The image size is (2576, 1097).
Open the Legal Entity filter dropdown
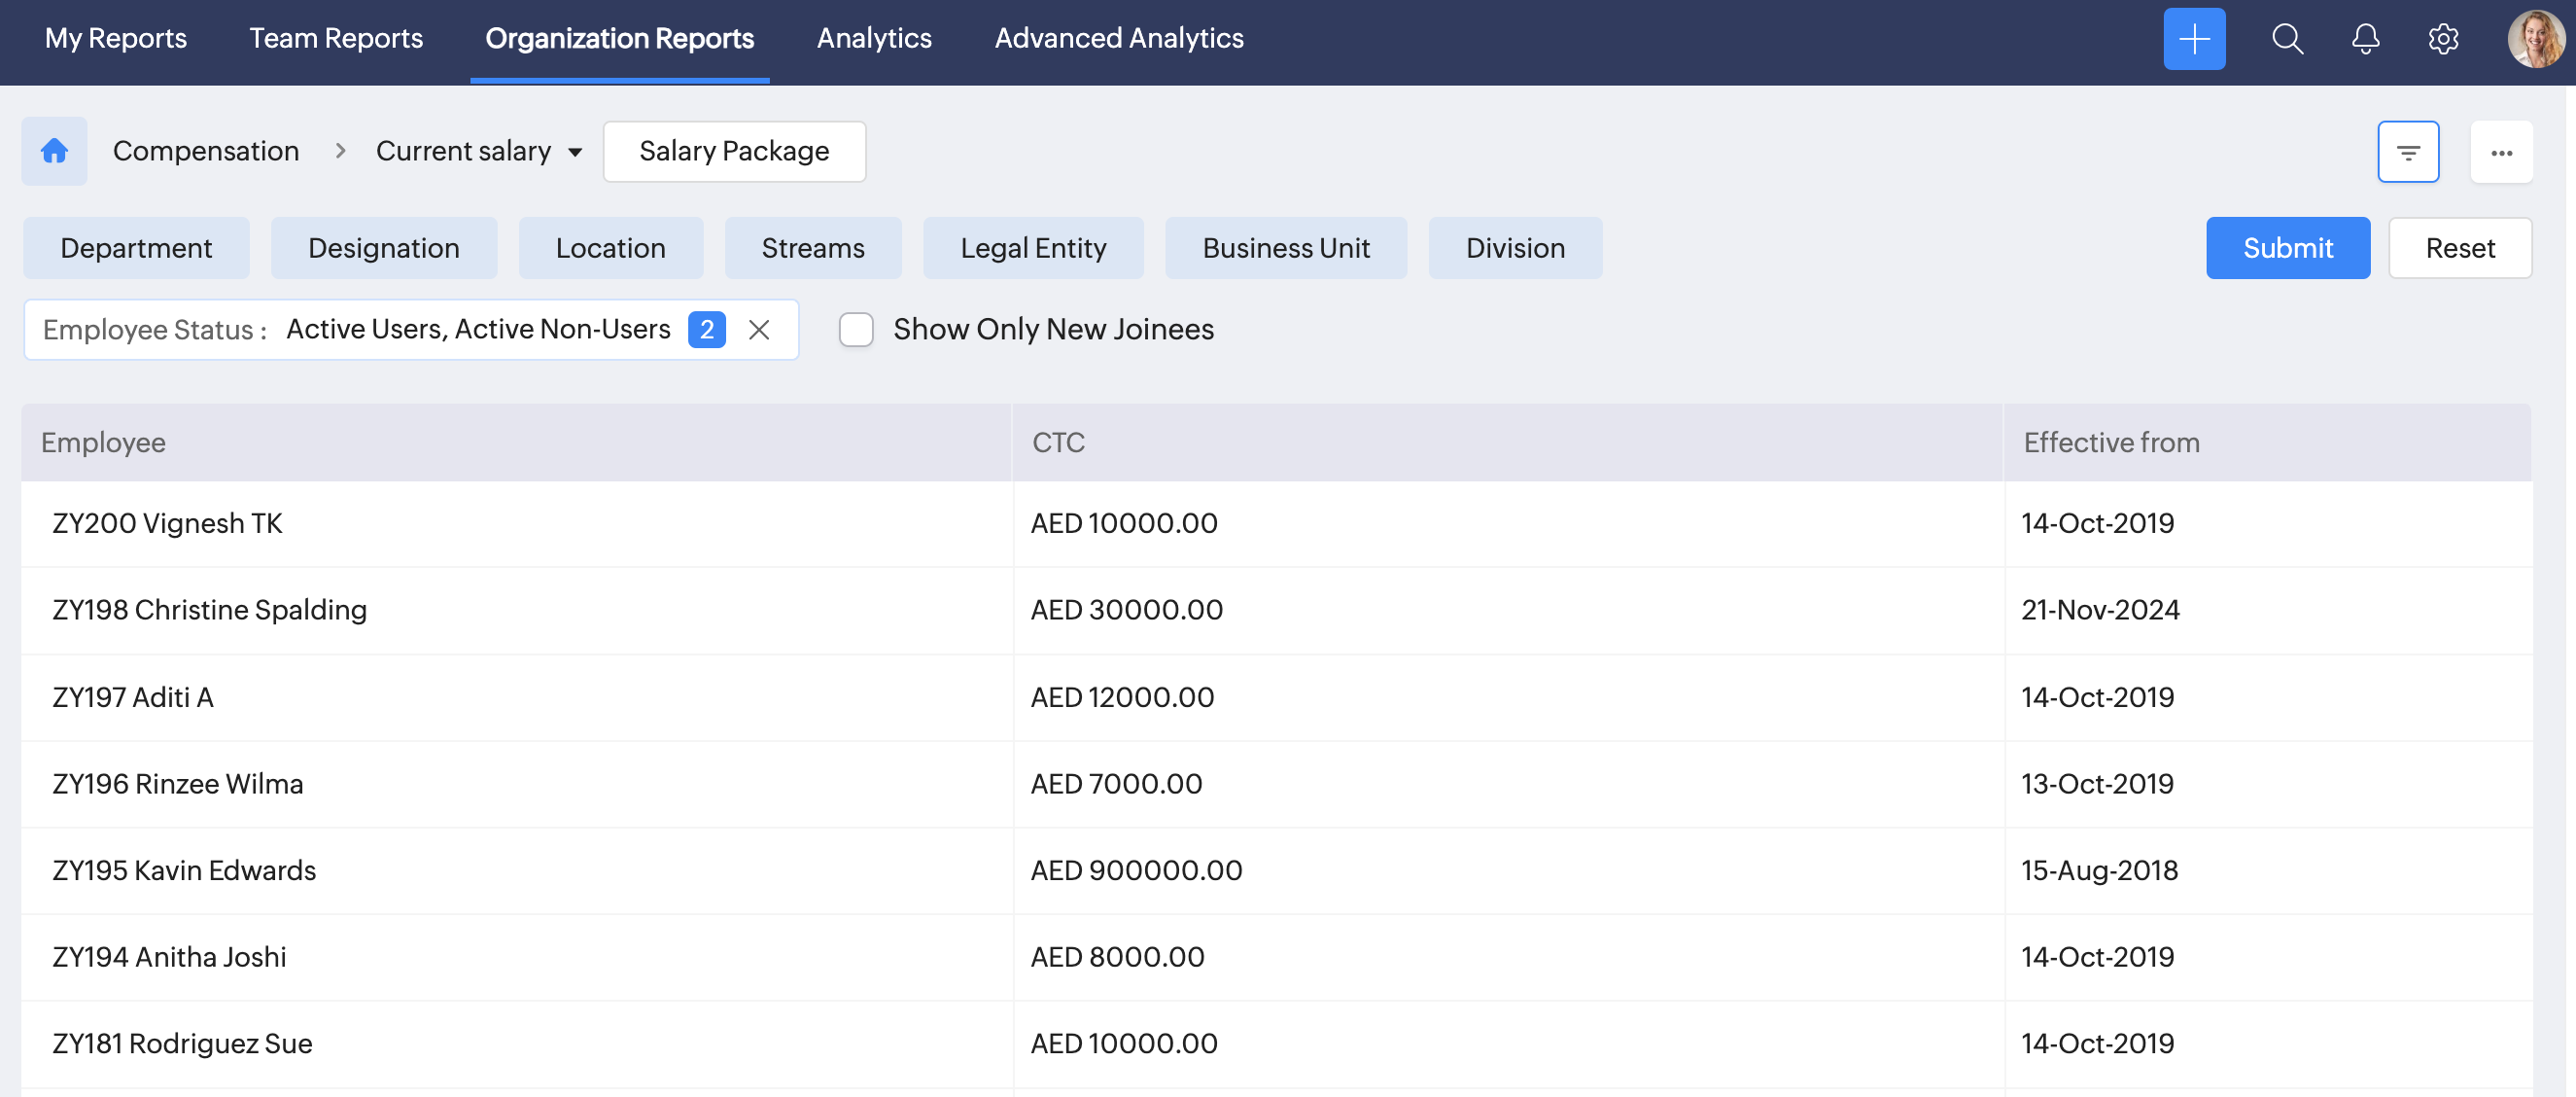click(1032, 248)
